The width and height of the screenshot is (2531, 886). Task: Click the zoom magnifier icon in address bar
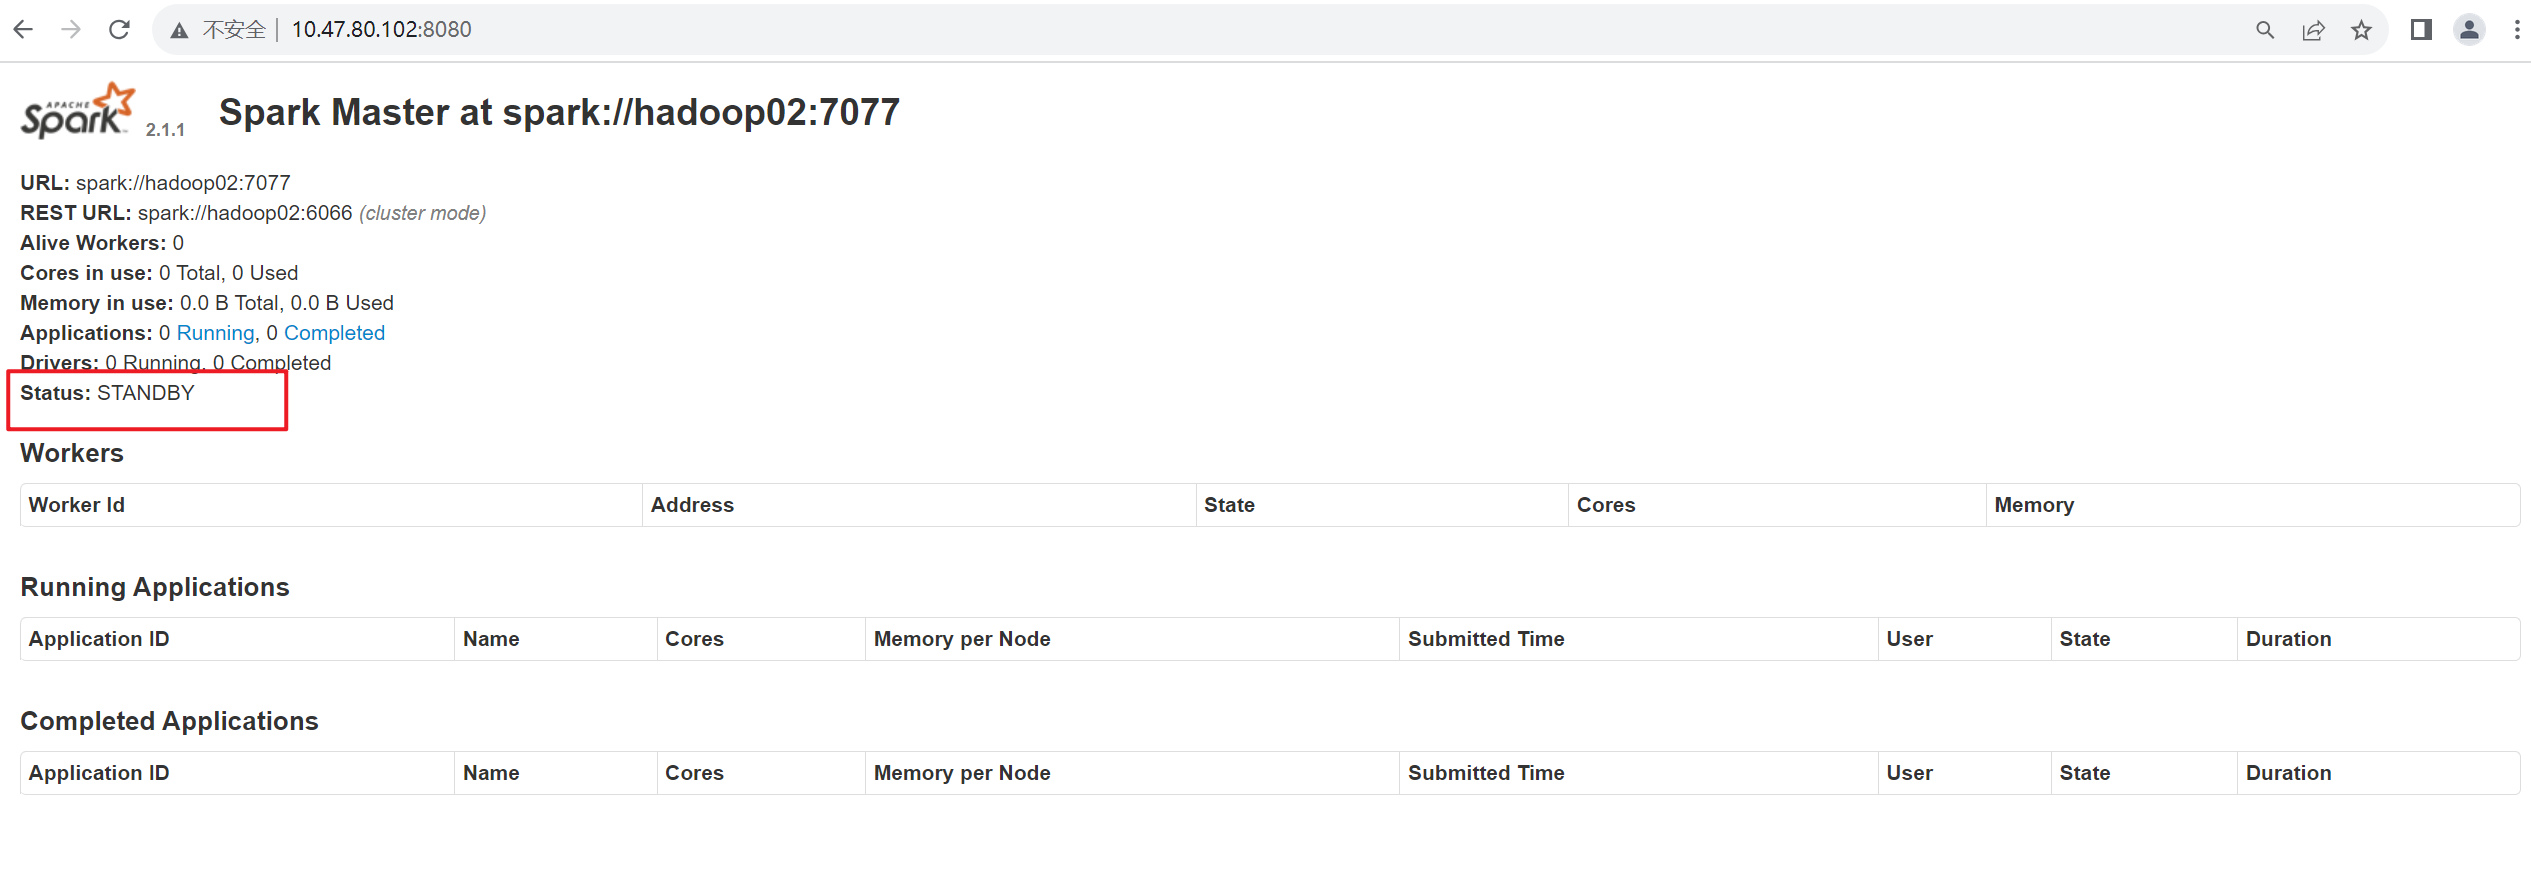pos(2265,30)
